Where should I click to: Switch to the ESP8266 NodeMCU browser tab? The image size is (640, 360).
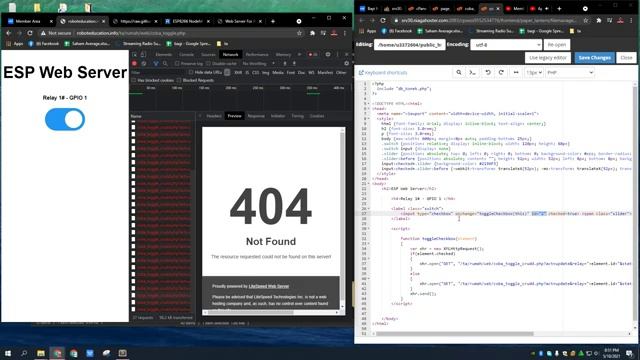(187, 21)
